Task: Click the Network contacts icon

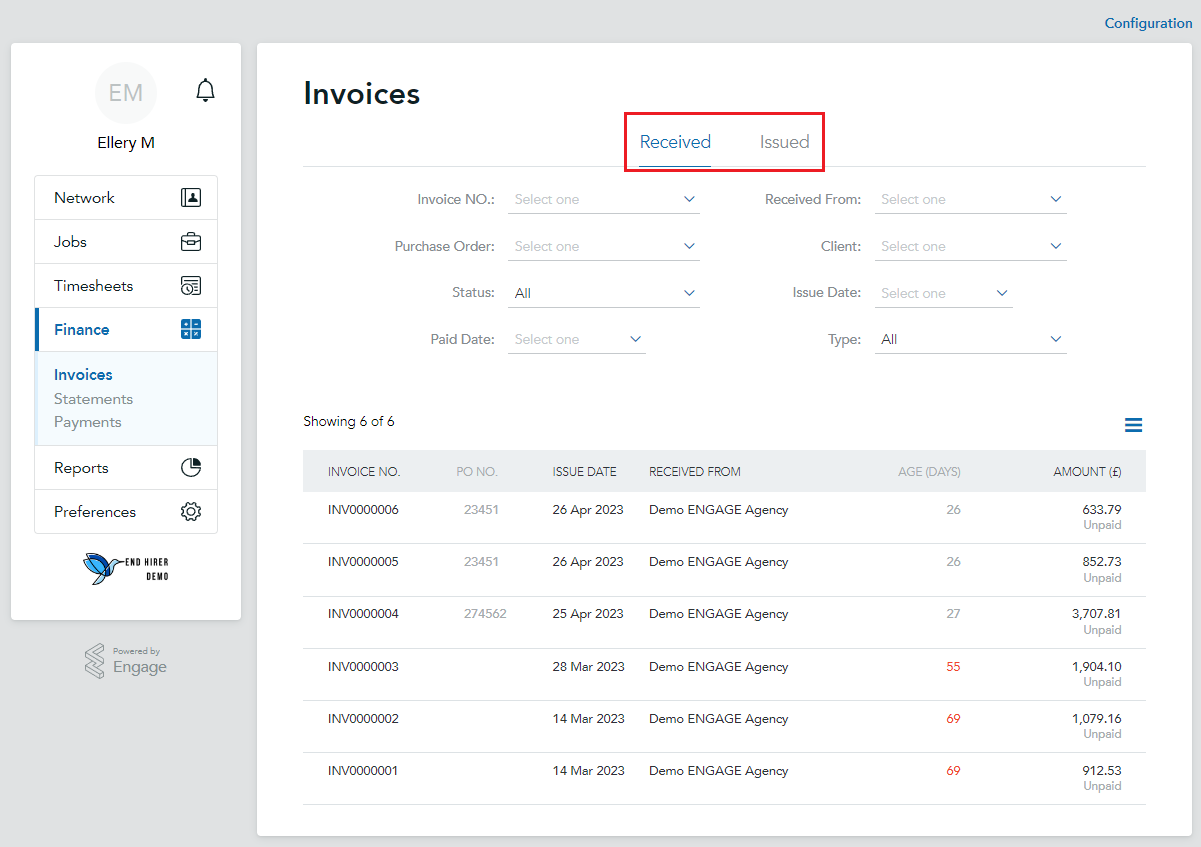Action: [191, 198]
